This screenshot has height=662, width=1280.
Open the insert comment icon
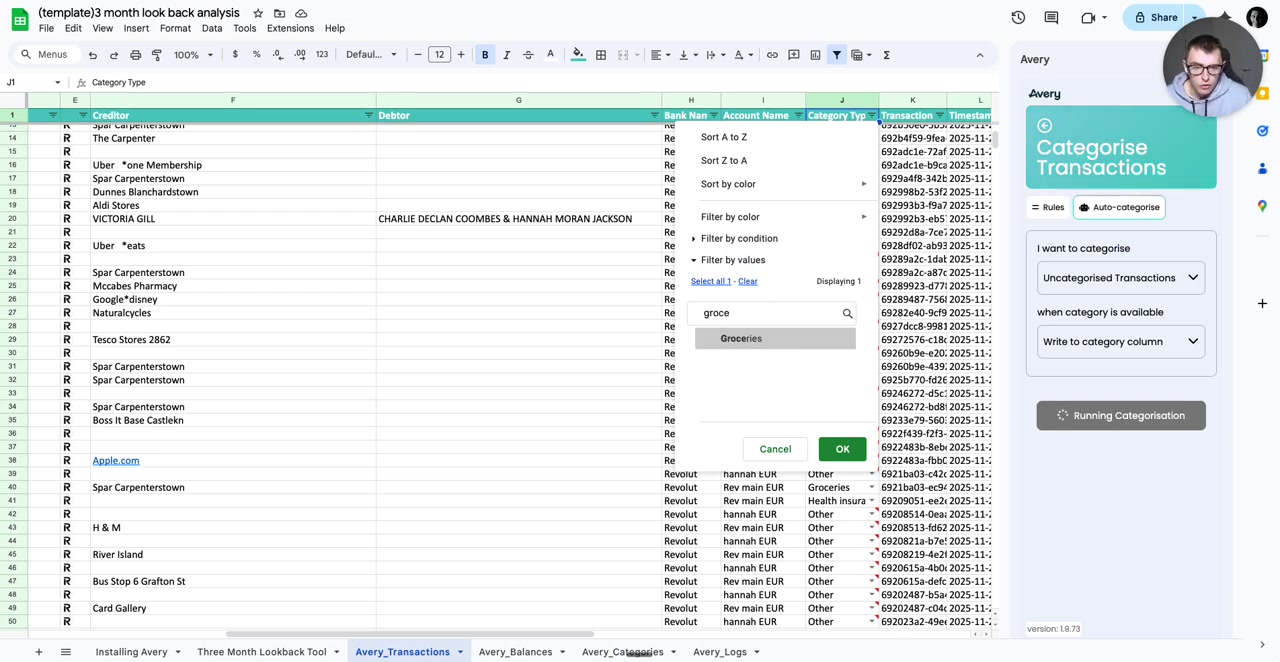[793, 55]
